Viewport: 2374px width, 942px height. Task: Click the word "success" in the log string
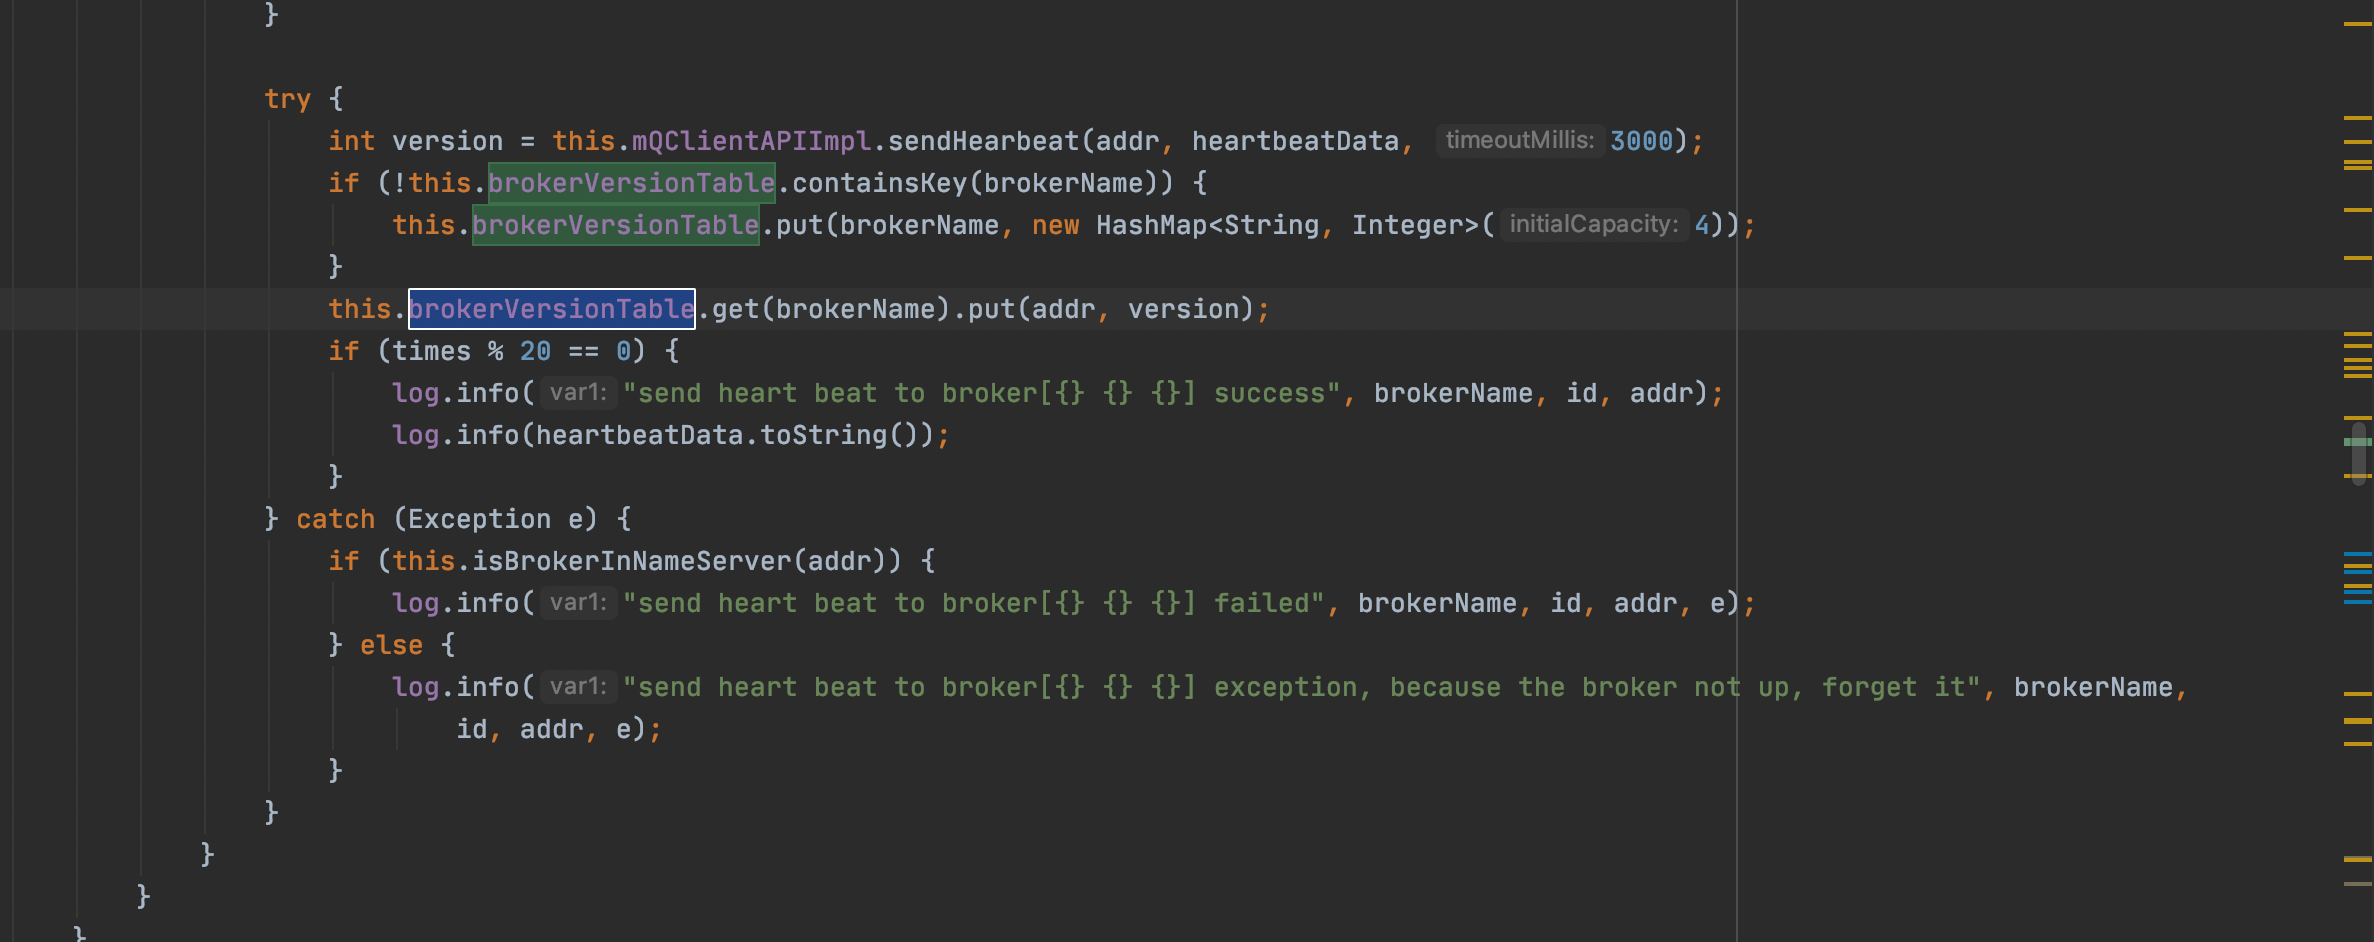click(x=1270, y=393)
